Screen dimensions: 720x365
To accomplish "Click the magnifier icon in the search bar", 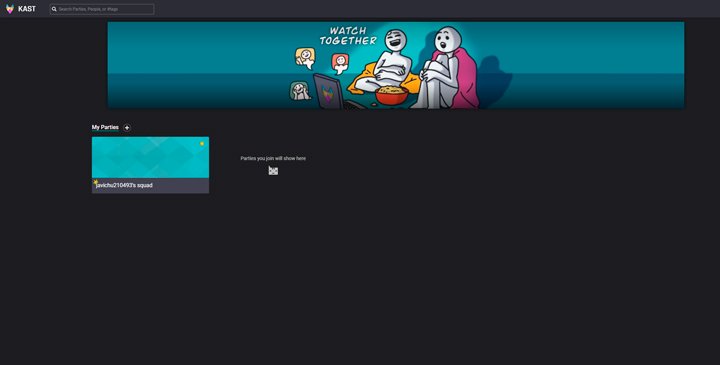I will (x=54, y=9).
